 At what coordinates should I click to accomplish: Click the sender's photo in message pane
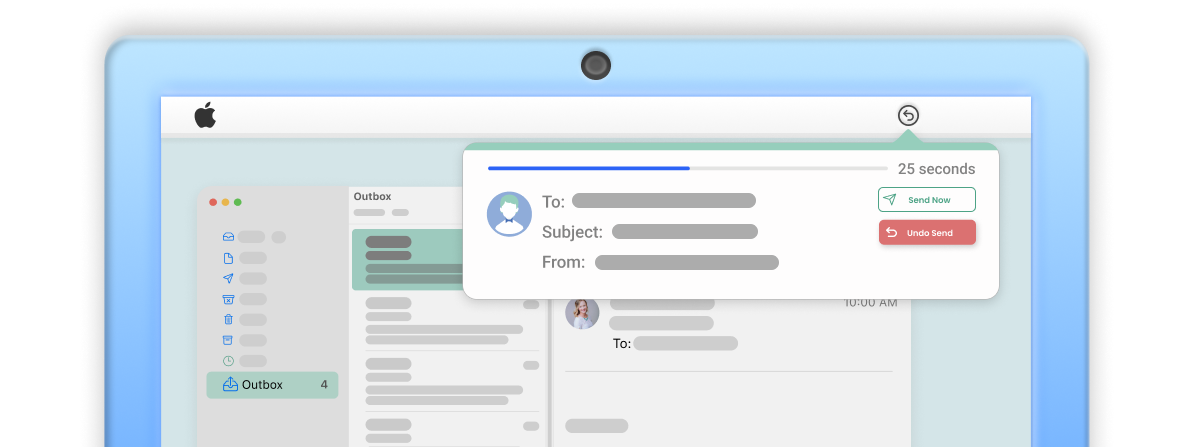(582, 312)
